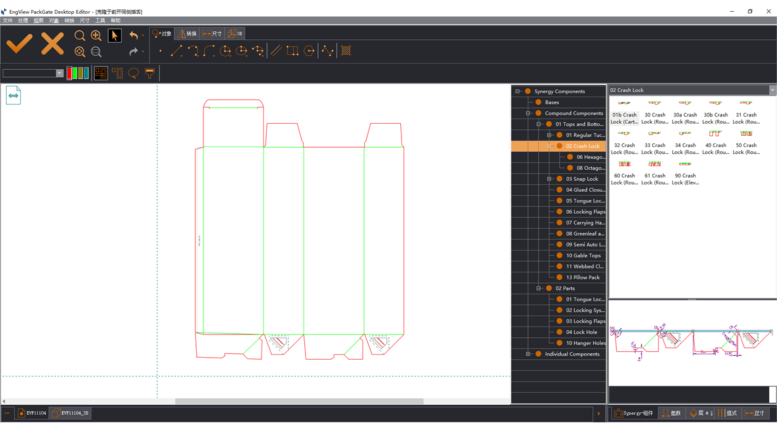
Task: Select the polygon drawing tool
Action: [309, 51]
